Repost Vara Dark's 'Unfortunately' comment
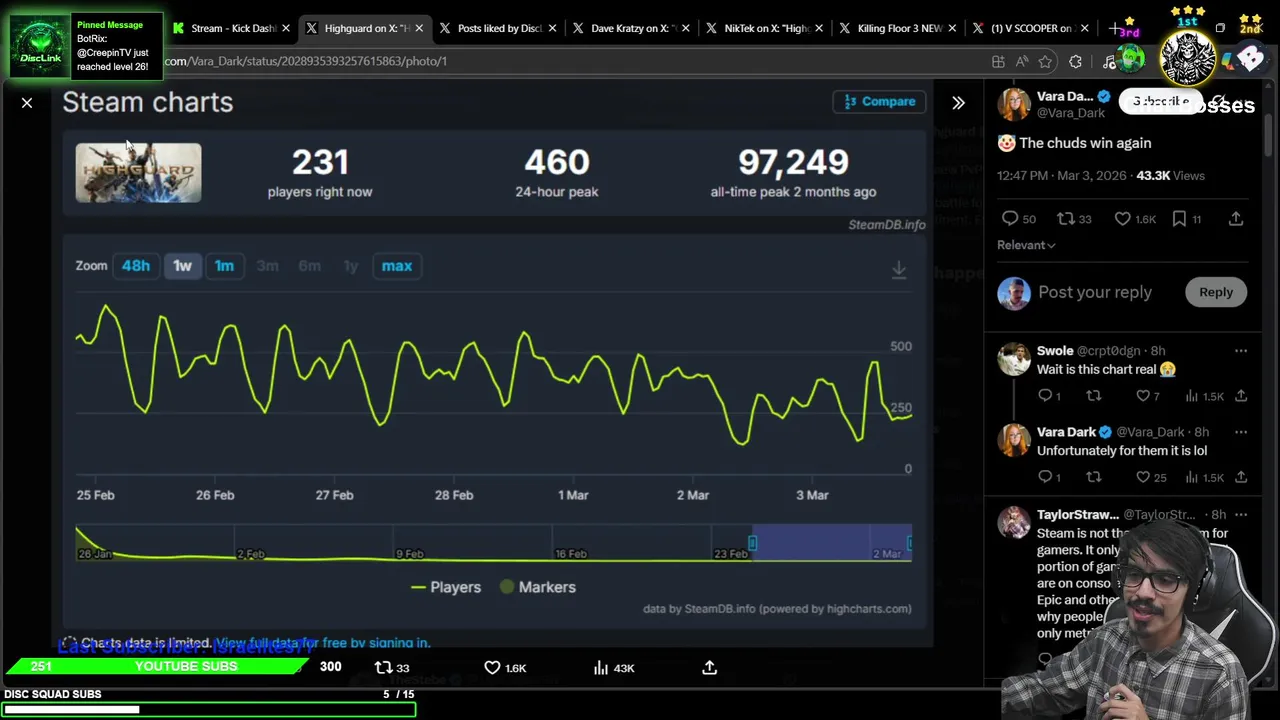 1093,477
